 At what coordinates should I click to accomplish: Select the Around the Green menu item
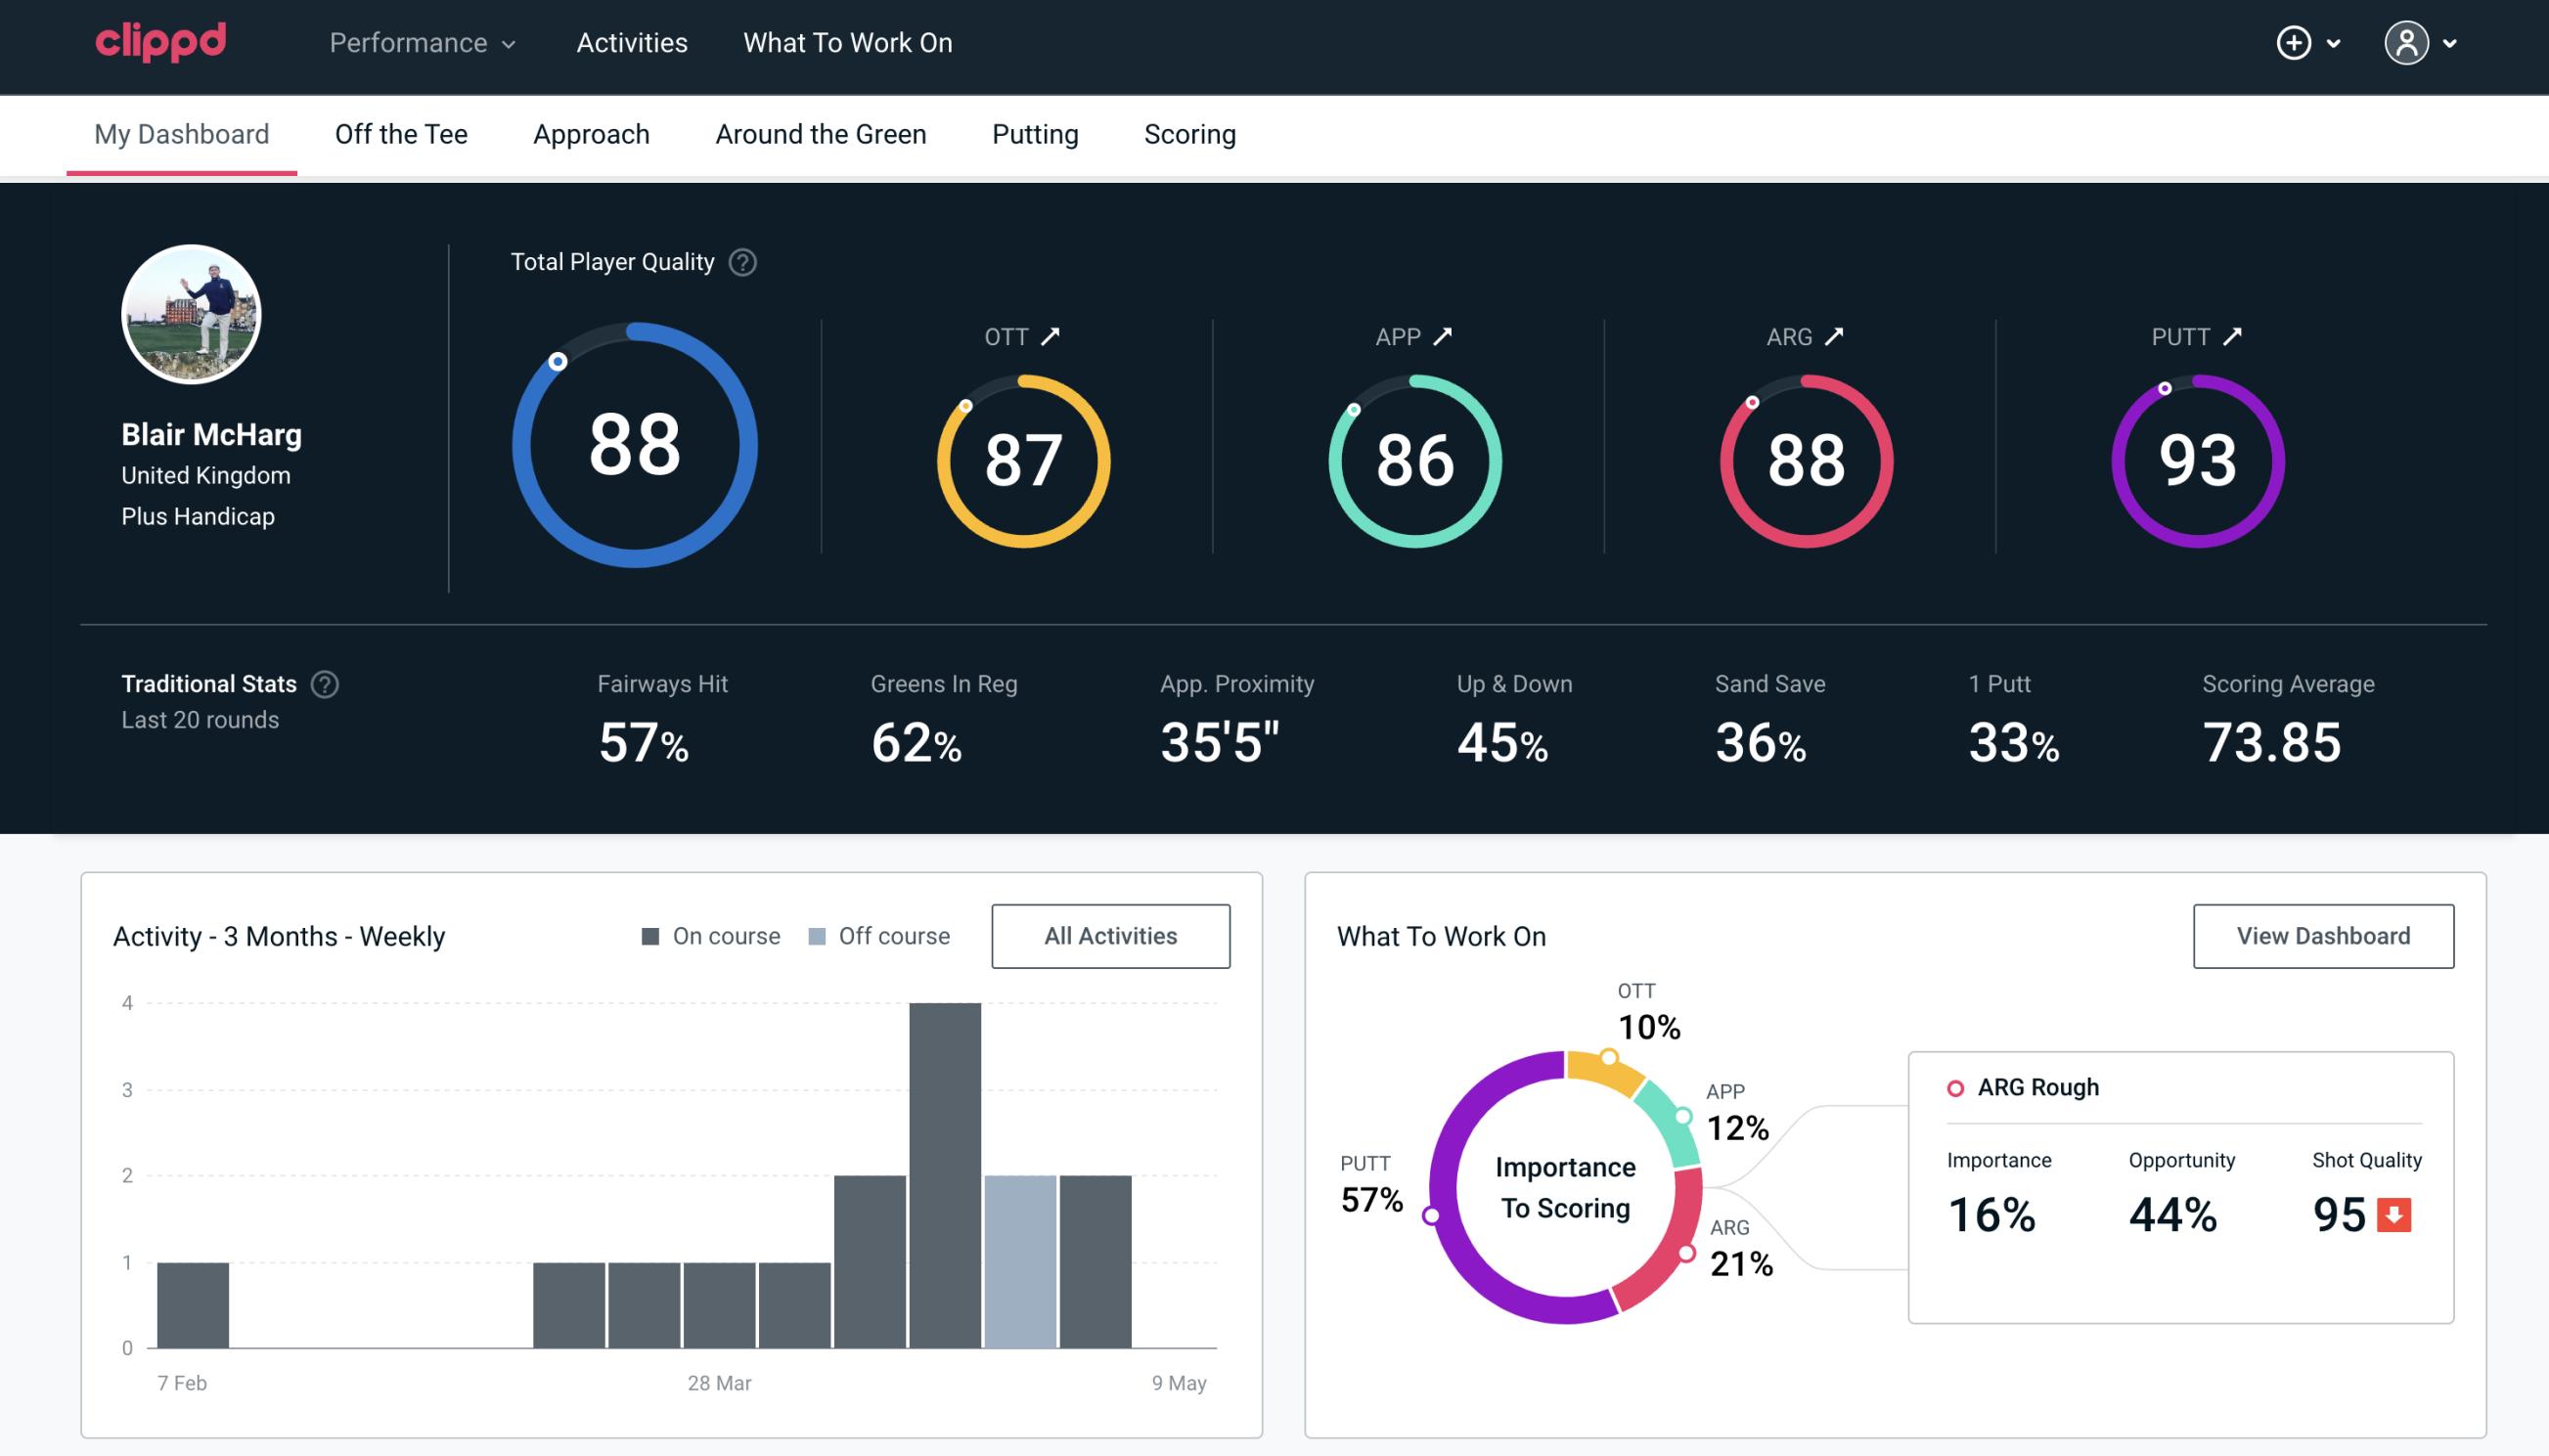coord(820,133)
